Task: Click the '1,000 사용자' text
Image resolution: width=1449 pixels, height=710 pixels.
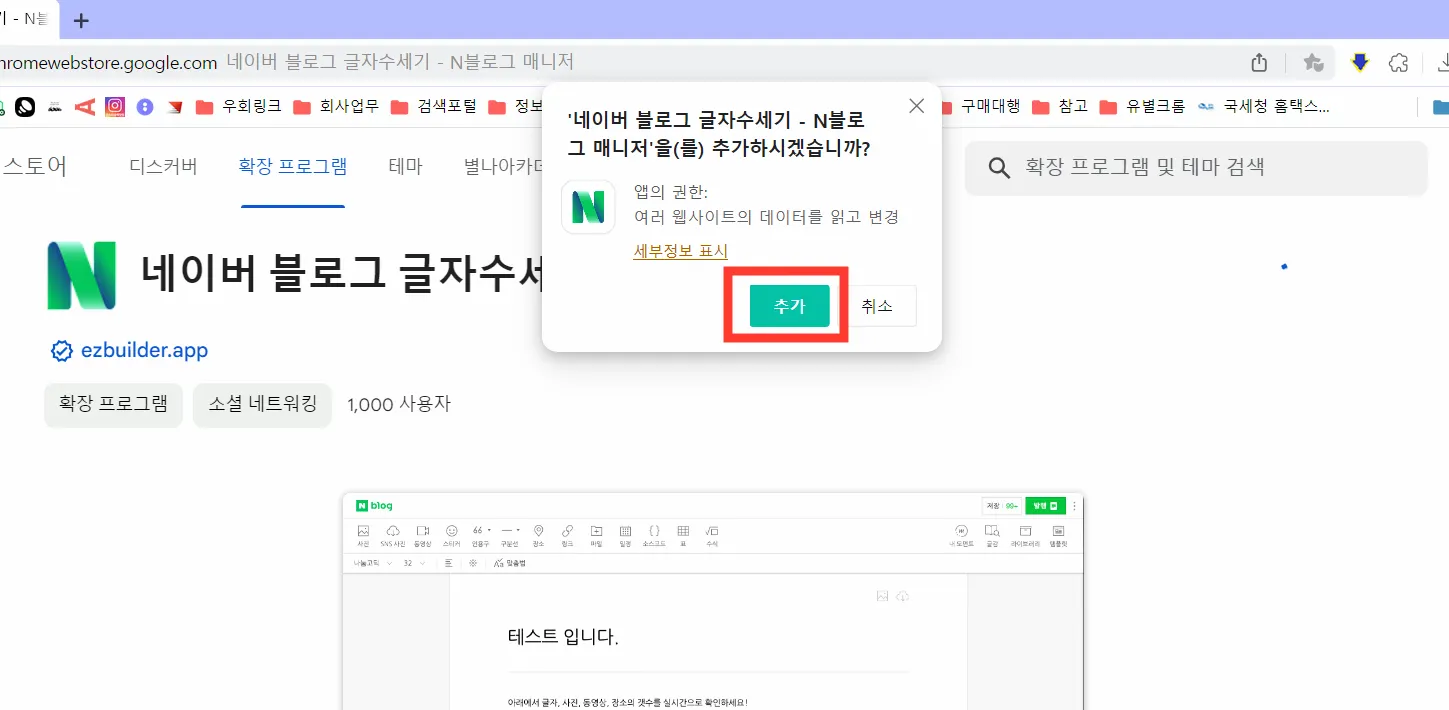Action: [399, 404]
